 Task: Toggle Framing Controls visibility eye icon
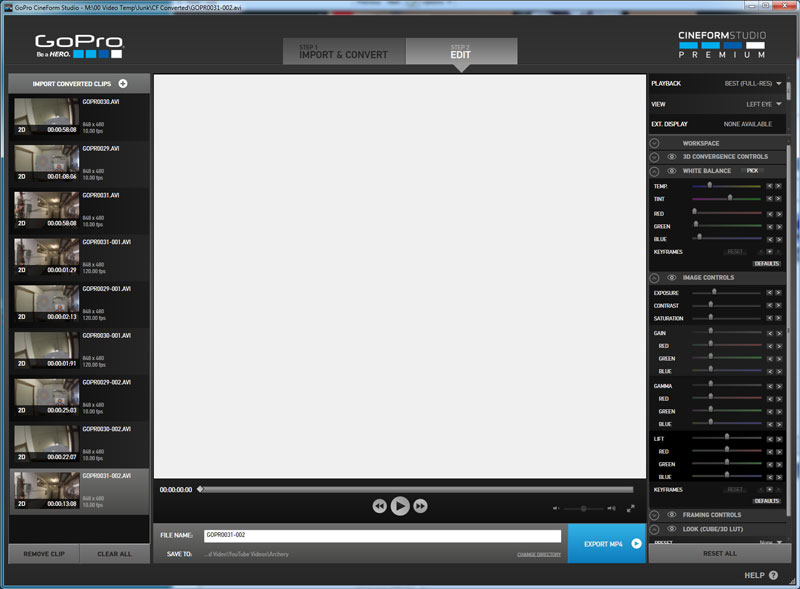pos(671,514)
